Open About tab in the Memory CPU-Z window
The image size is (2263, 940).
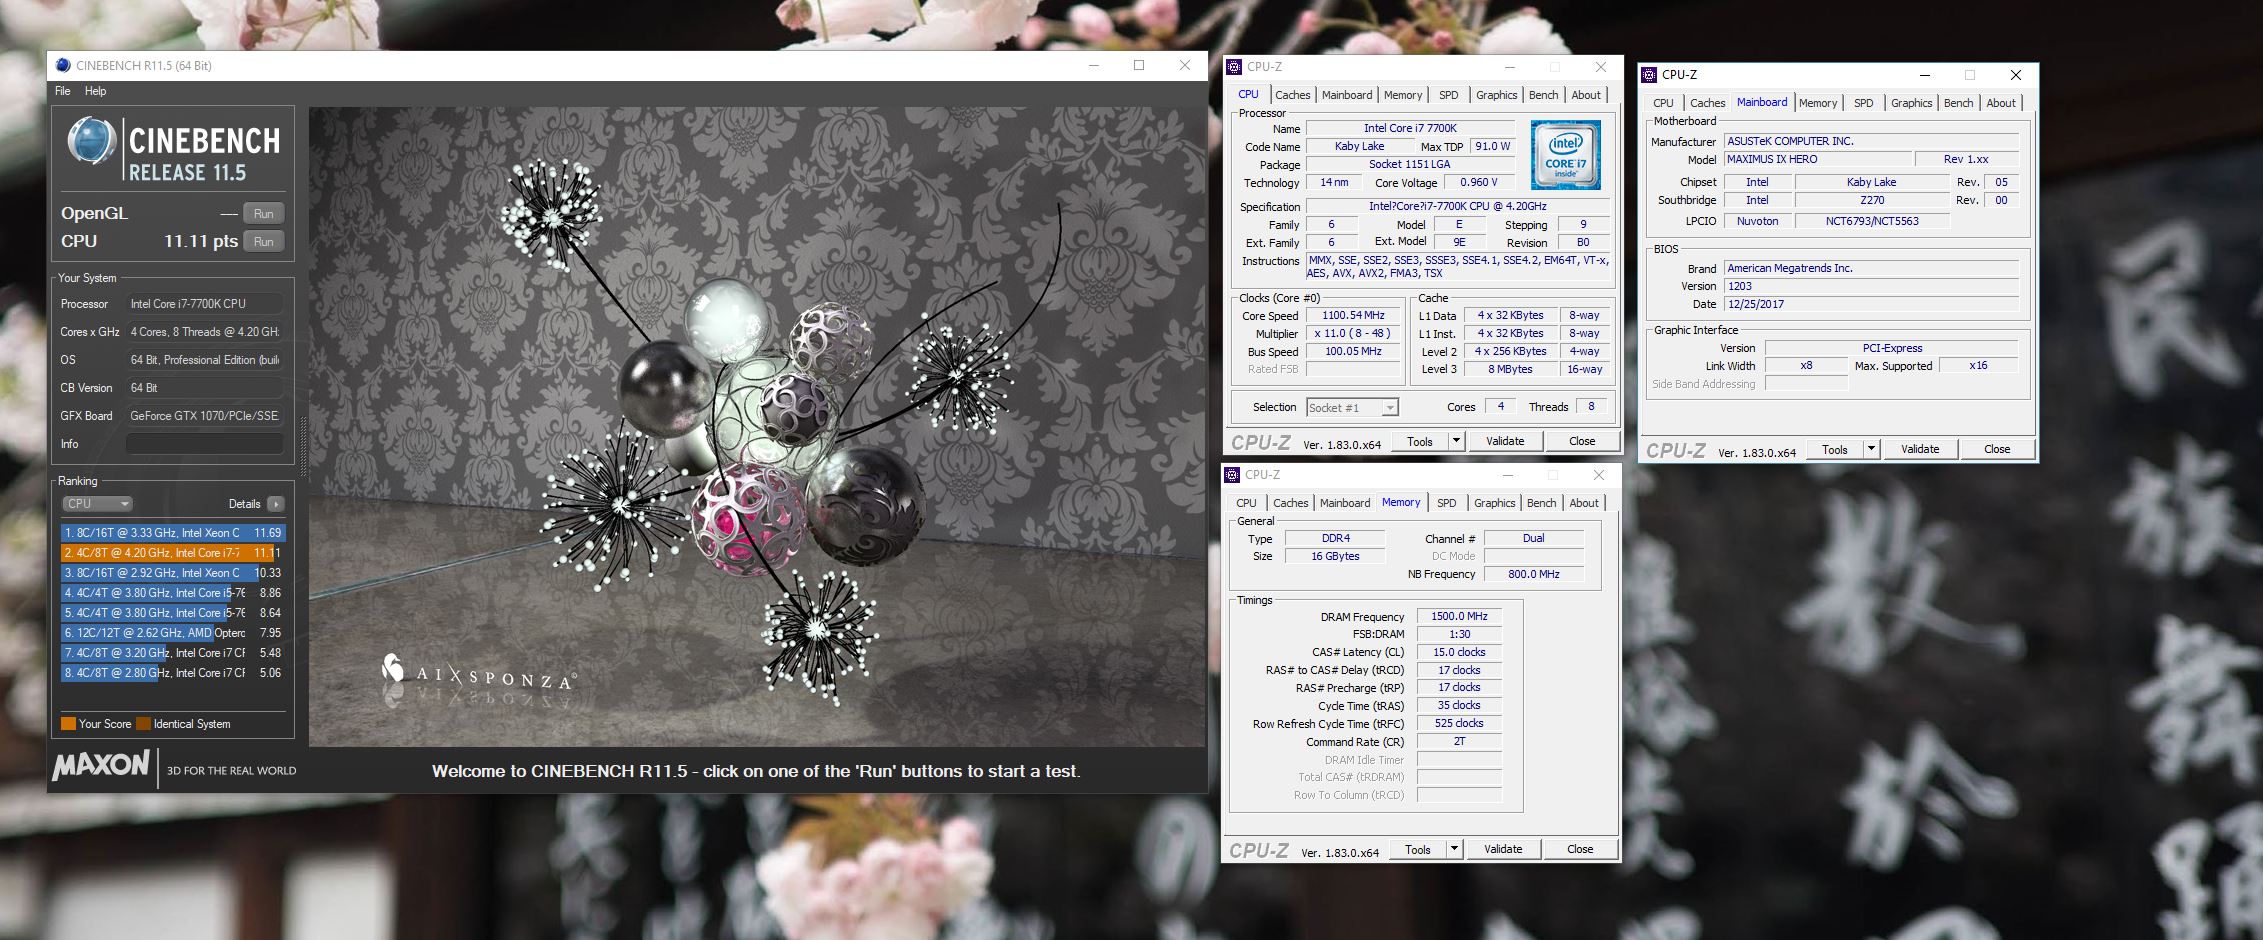point(1584,503)
